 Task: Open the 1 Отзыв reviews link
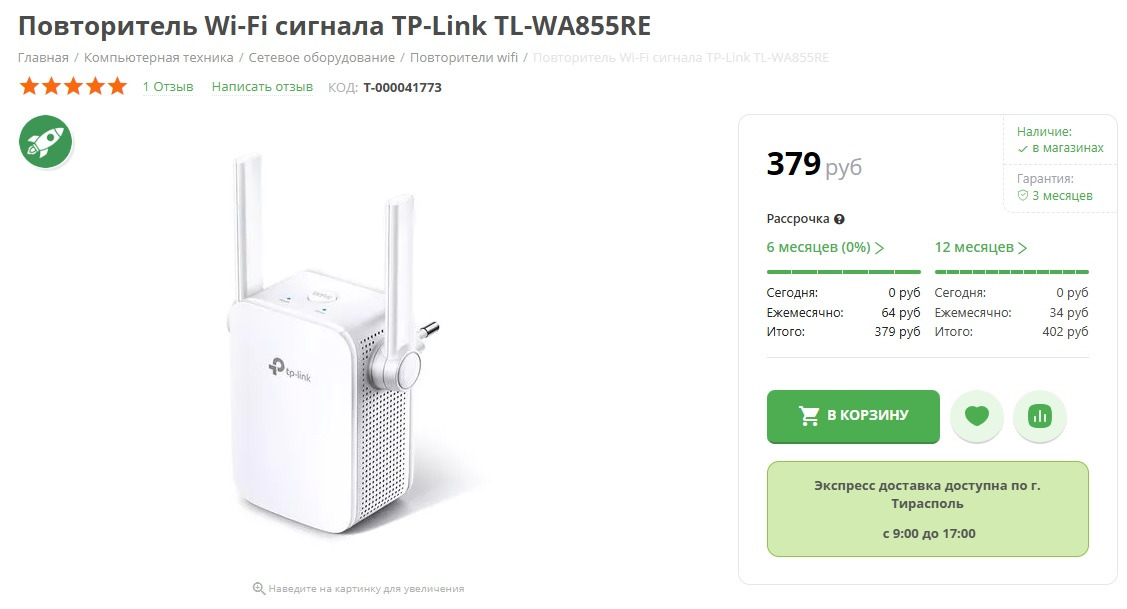click(168, 87)
